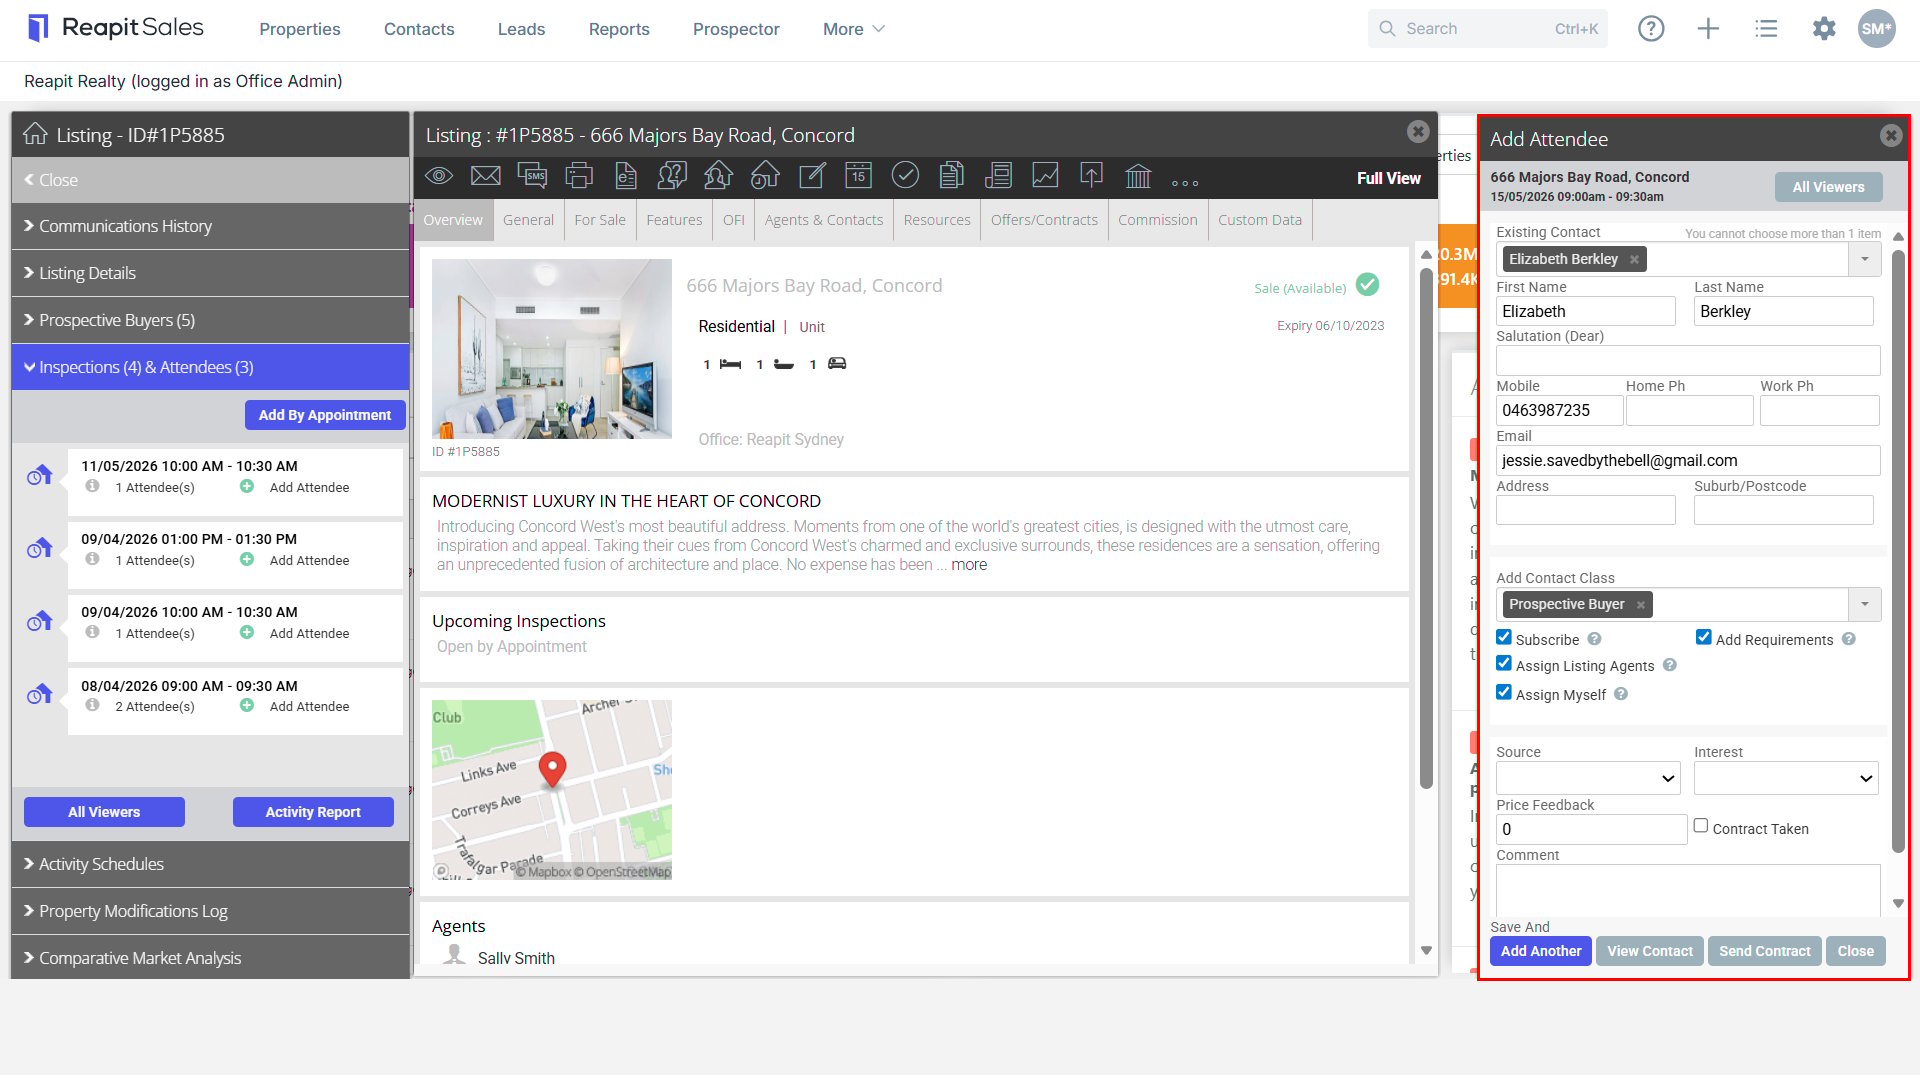This screenshot has height=1080, width=1920.
Task: Click the bank building icon in toolbar
Action: coord(1138,176)
